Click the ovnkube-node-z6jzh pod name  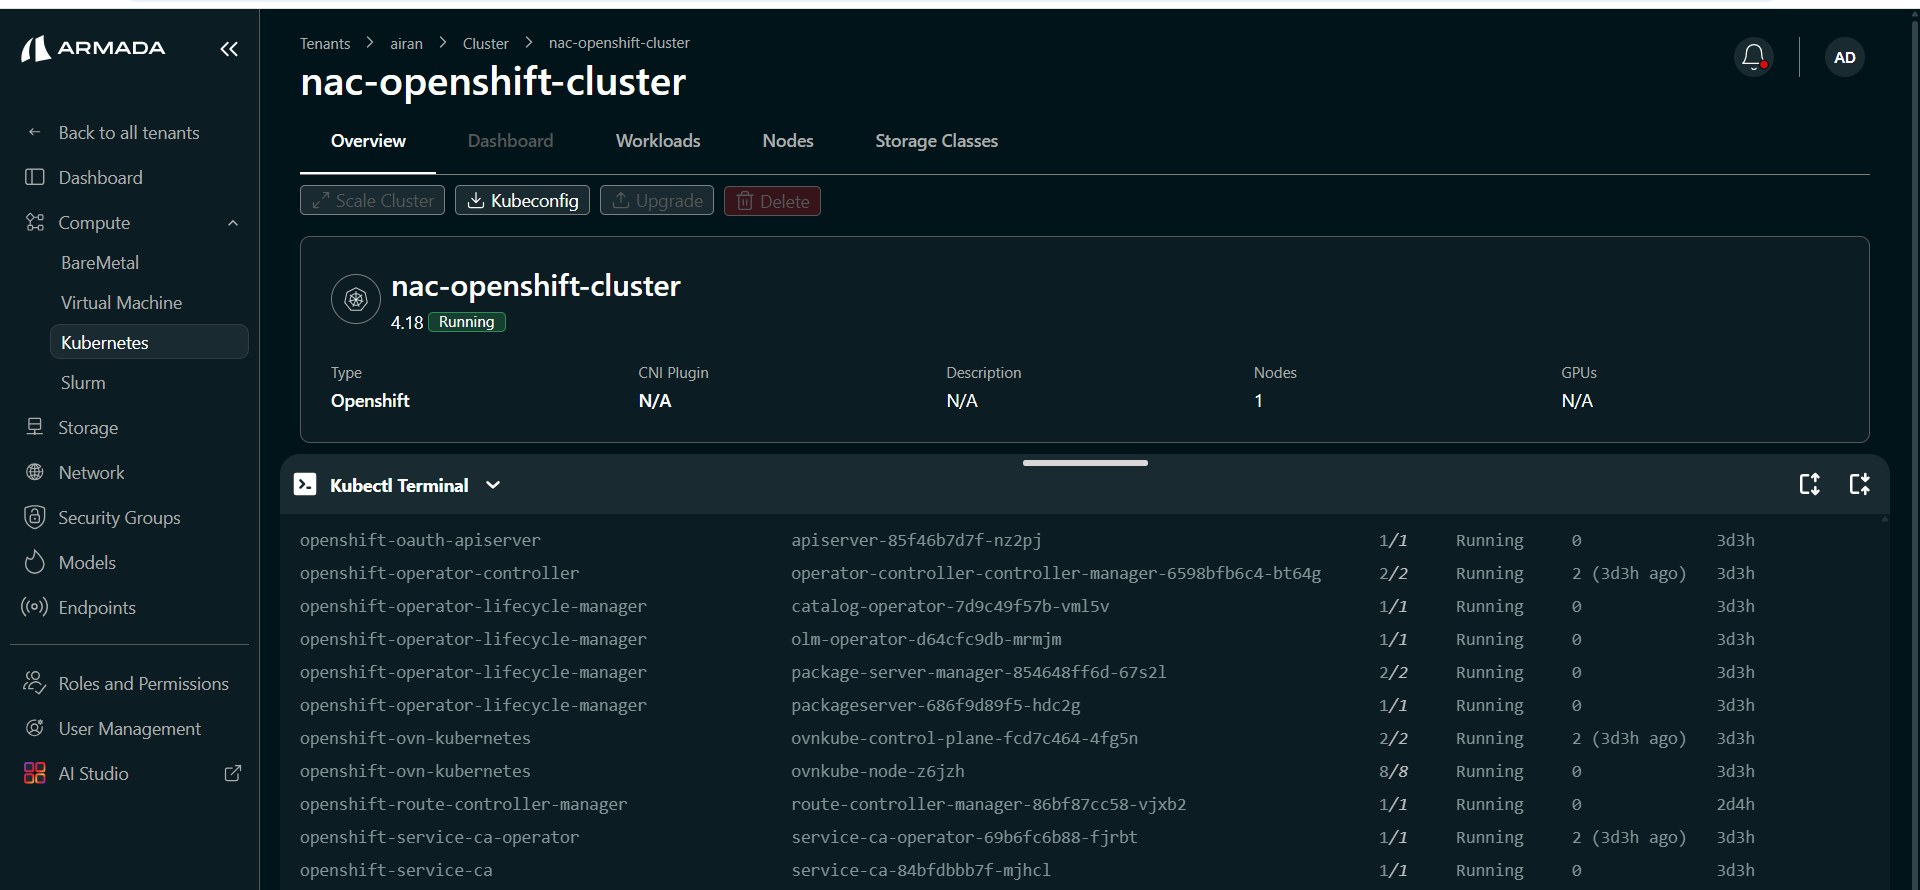tap(878, 771)
